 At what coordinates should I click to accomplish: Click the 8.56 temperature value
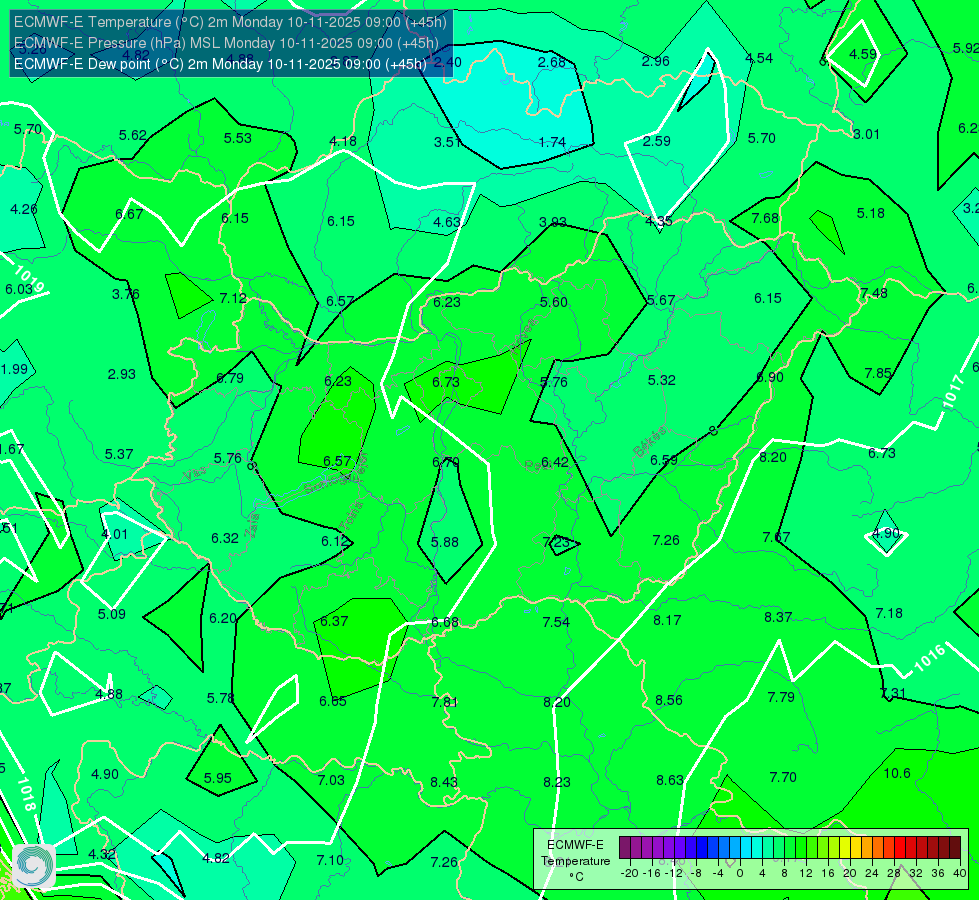669,700
